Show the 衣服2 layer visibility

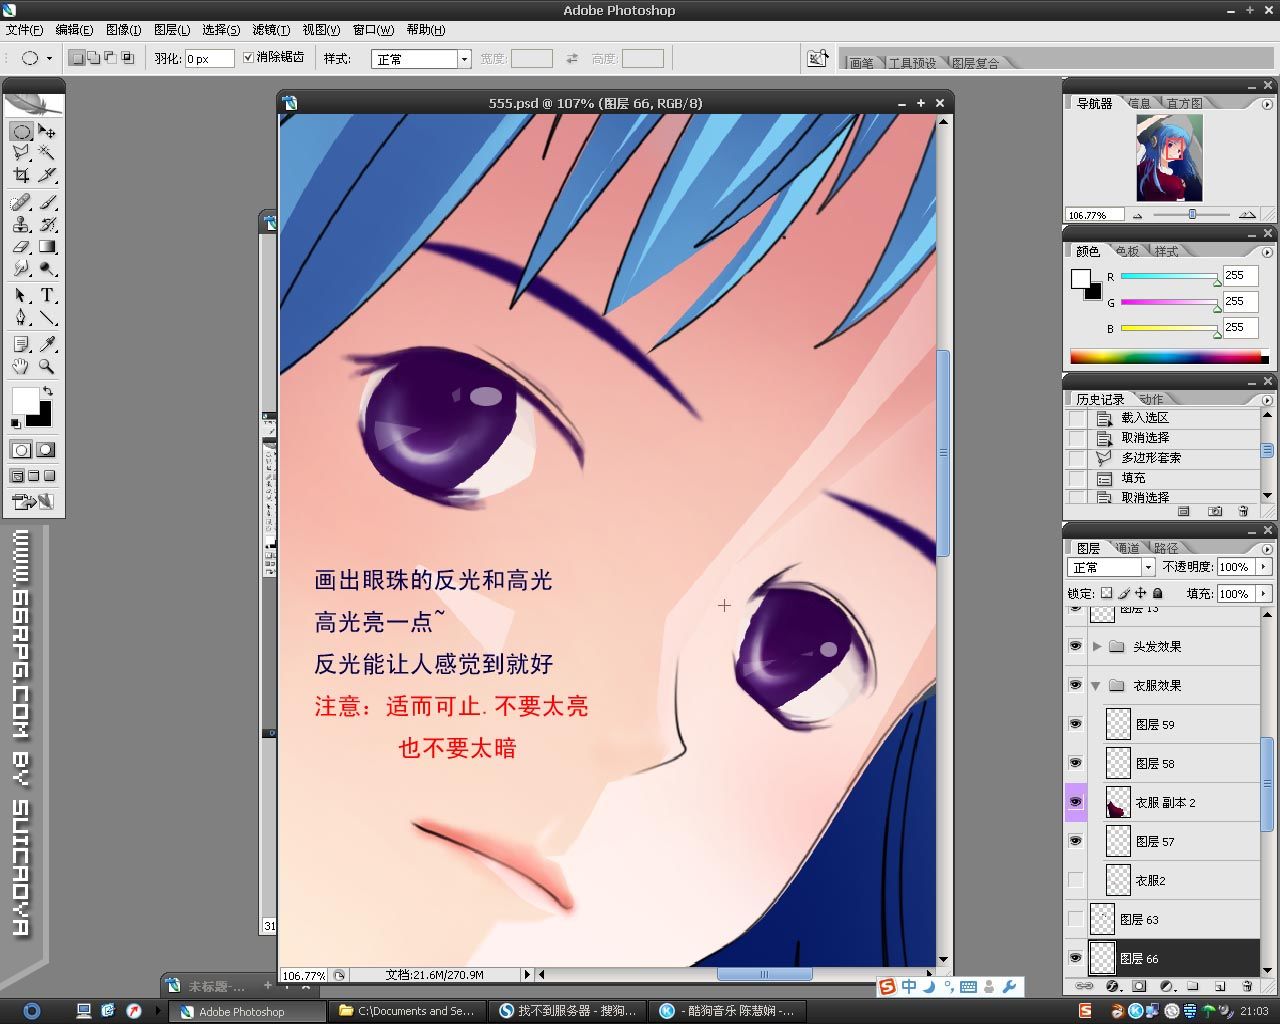click(x=1075, y=880)
